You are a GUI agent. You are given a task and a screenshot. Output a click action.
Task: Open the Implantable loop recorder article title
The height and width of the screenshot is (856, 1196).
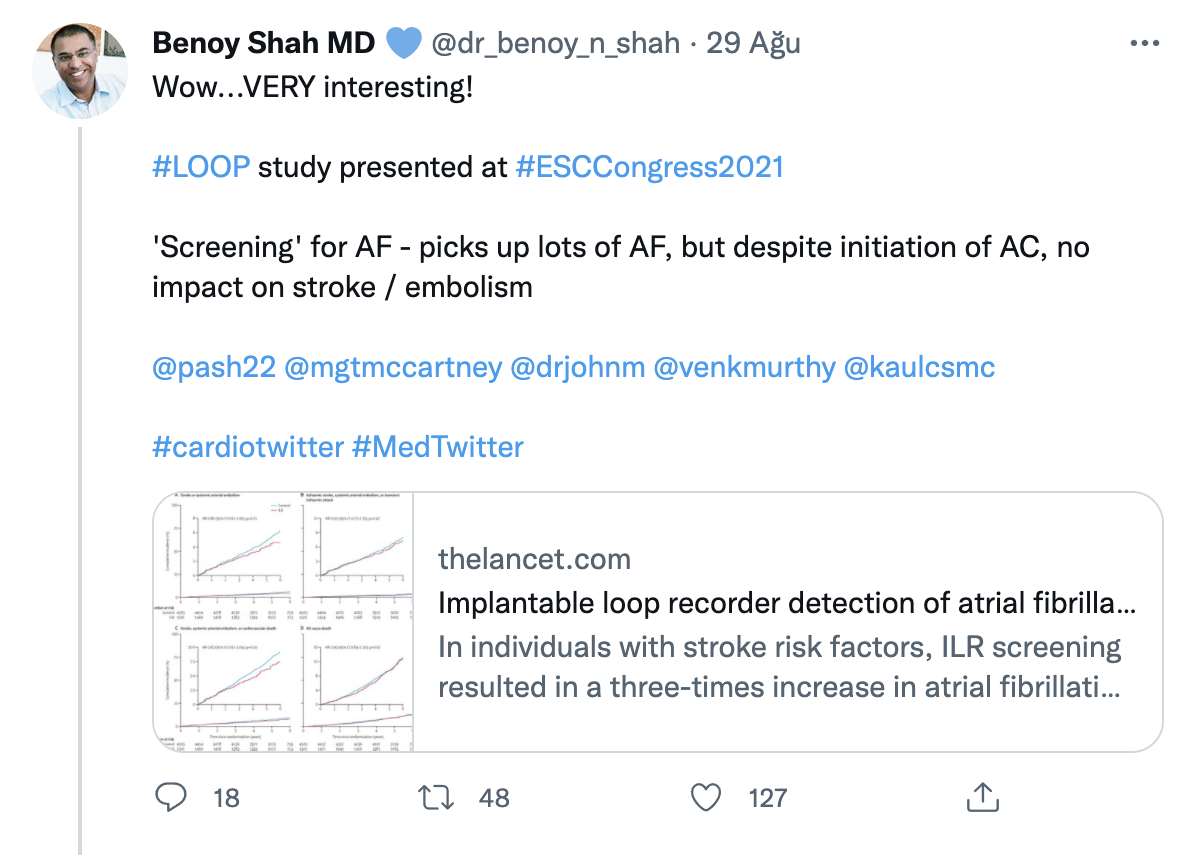tap(787, 603)
